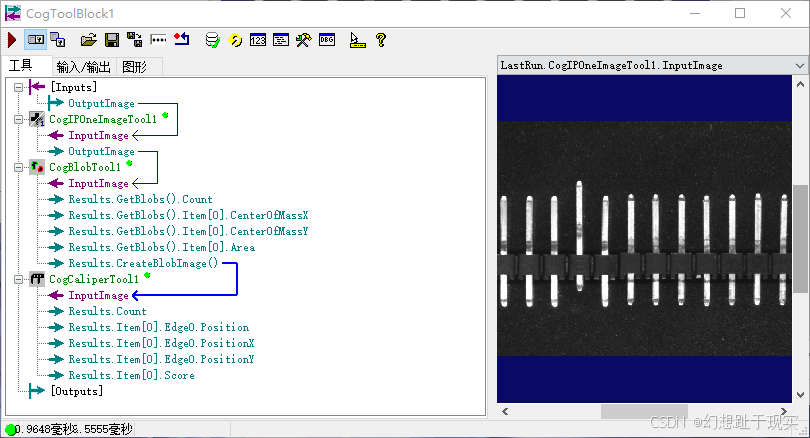Viewport: 810px width, 438px height.
Task: Open the 123 results window icon
Action: [258, 40]
